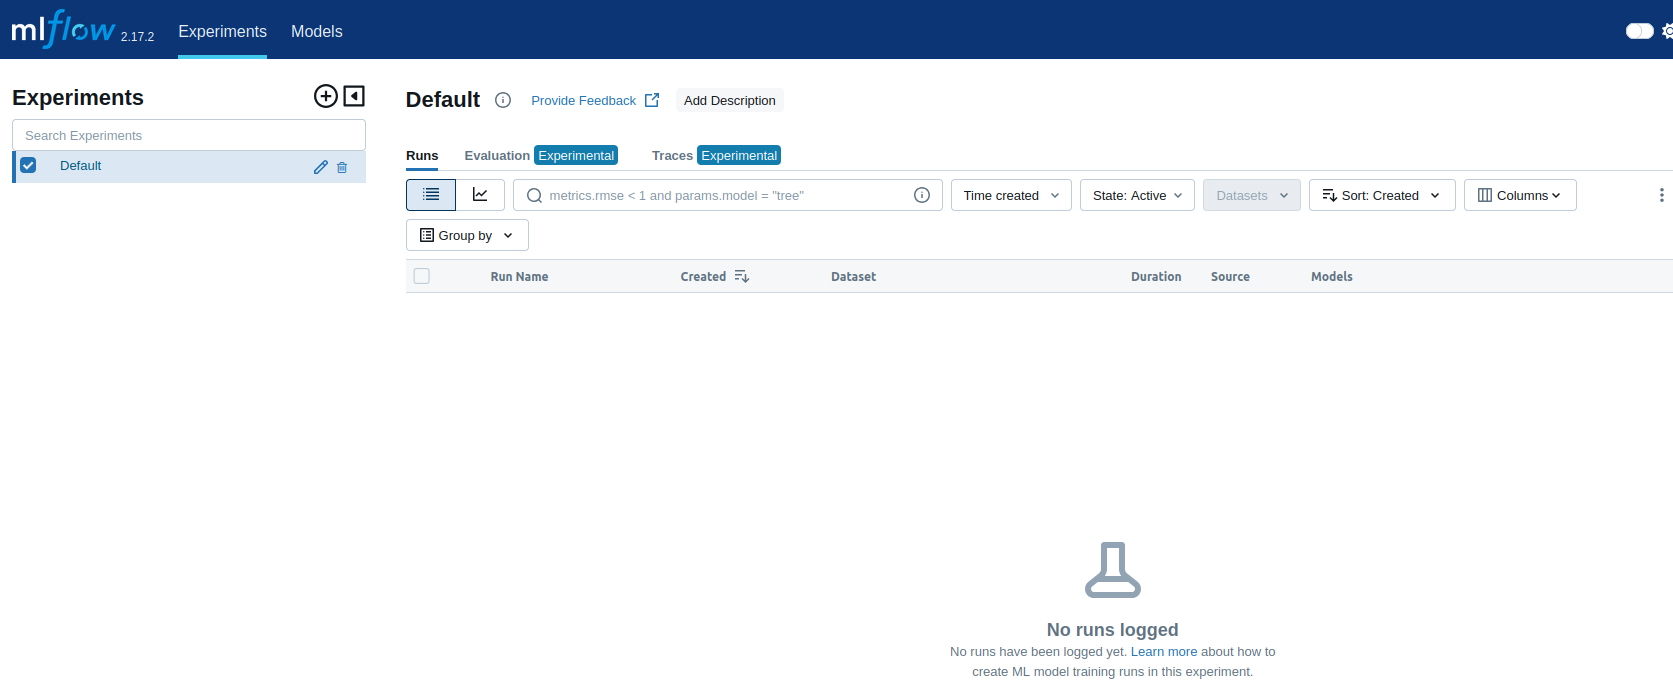The height and width of the screenshot is (698, 1673).
Task: Open search syntax help info icon
Action: point(922,195)
